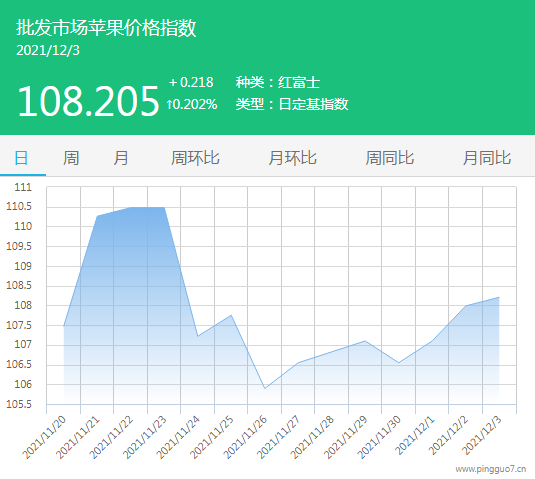
Task: Open the 周同比 tab
Action: pyautogui.click(x=390, y=158)
